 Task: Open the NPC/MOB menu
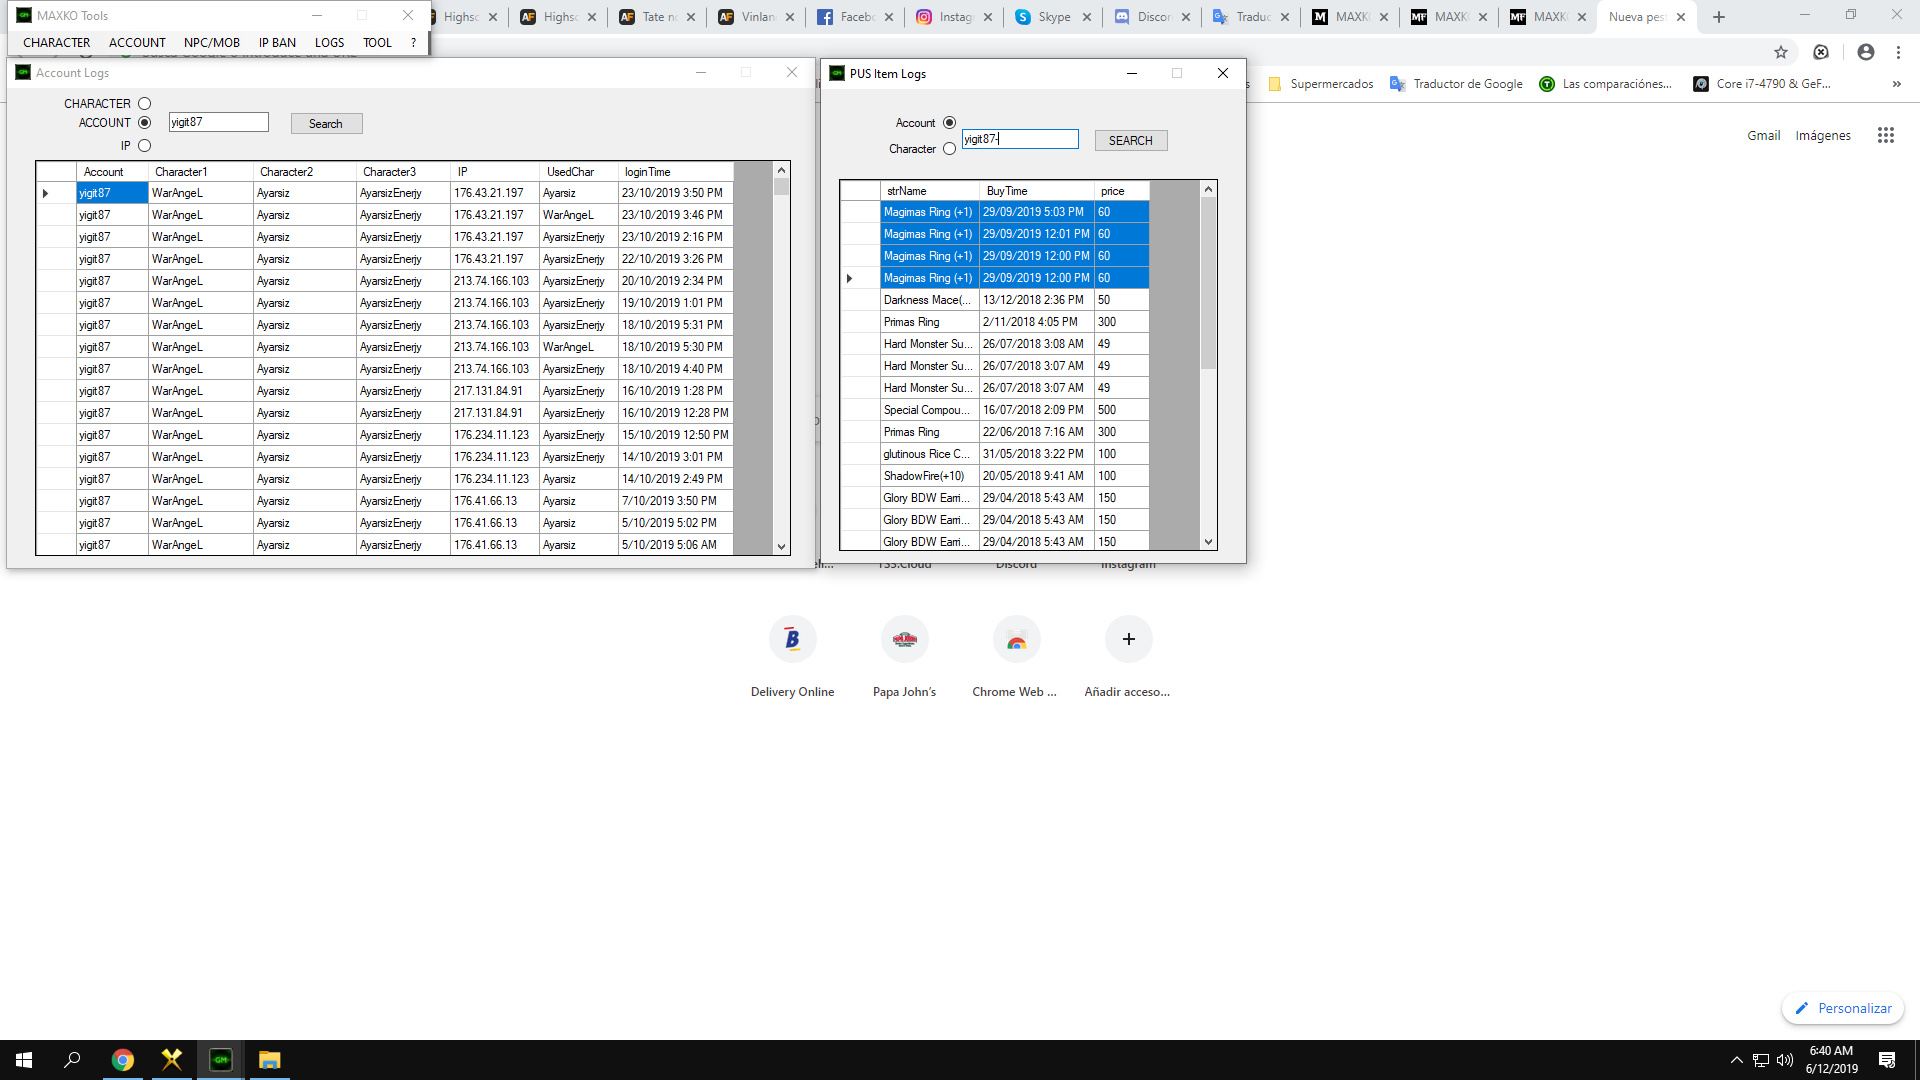pos(212,43)
